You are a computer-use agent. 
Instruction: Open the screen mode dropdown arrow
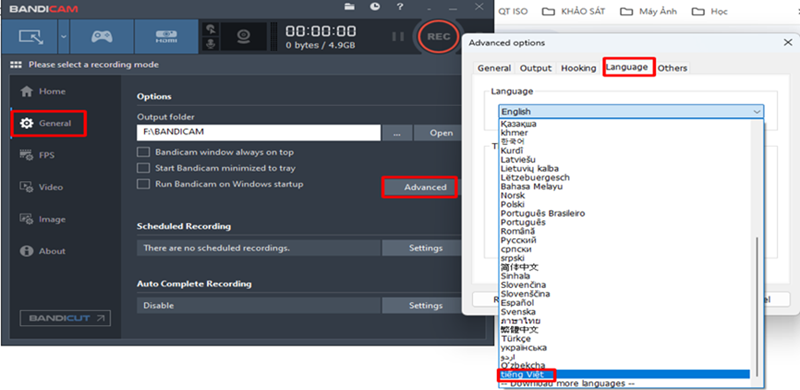[x=63, y=36]
